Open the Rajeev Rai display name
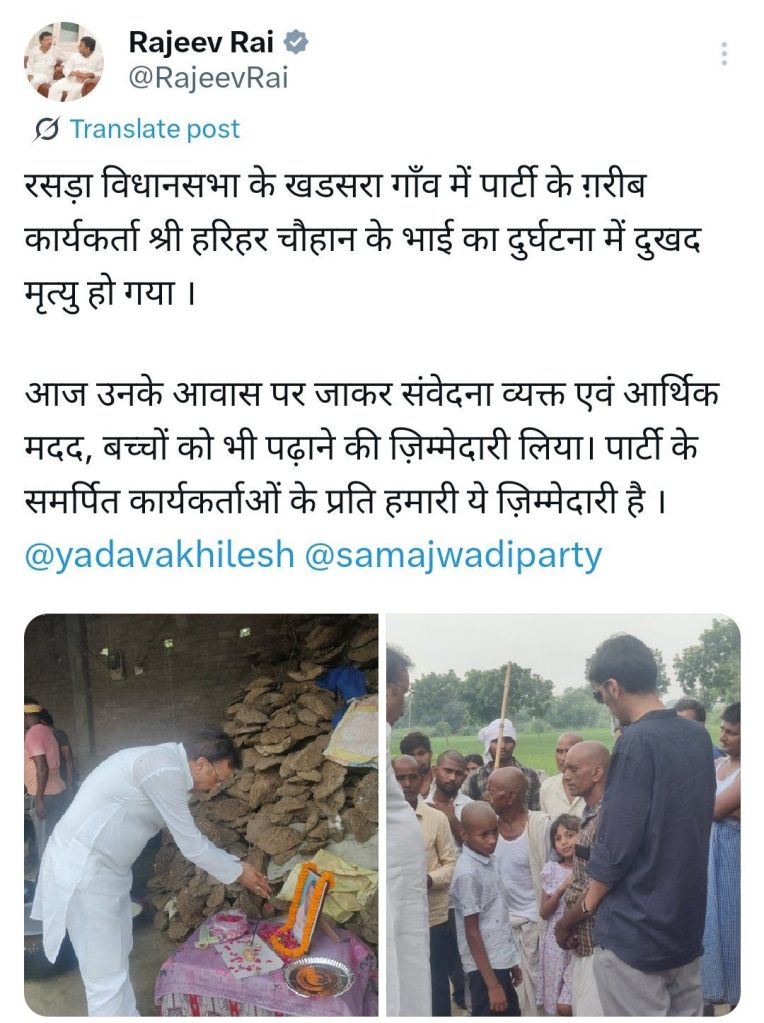This screenshot has height=1023, width=764. (x=201, y=42)
